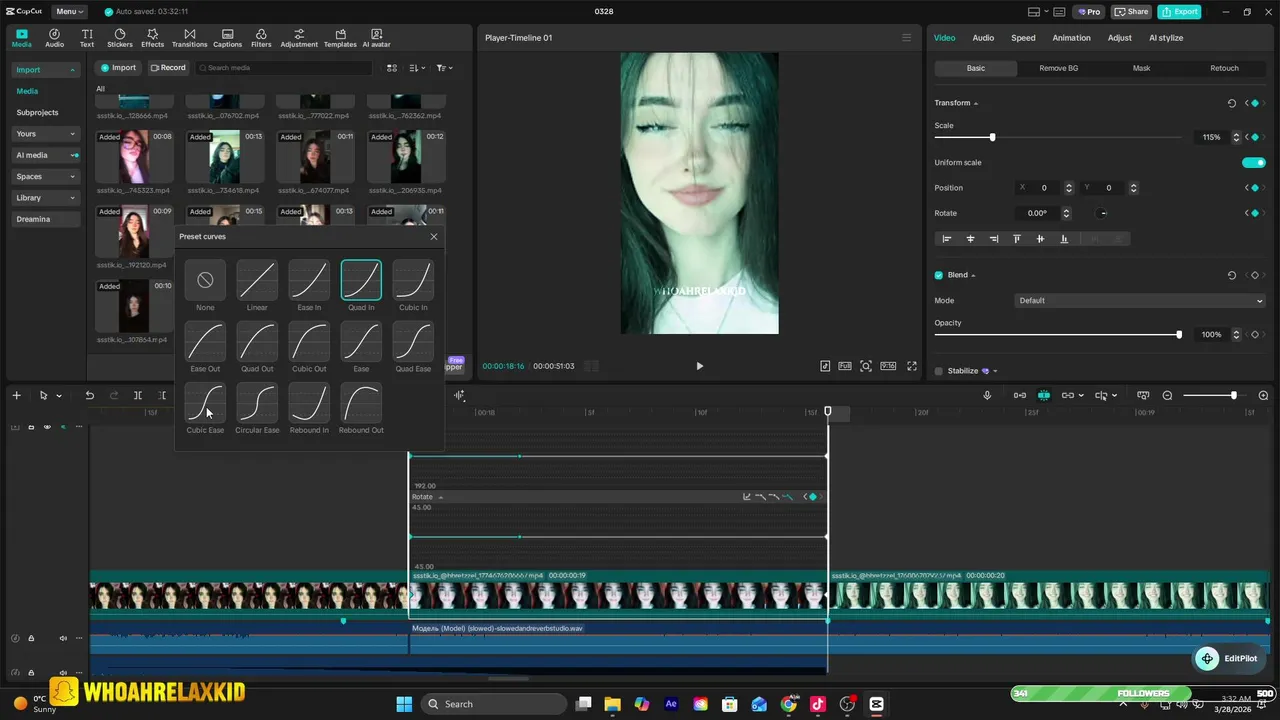Image resolution: width=1280 pixels, height=720 pixels.
Task: Click the undo arrow in timeline toolbar
Action: point(89,396)
